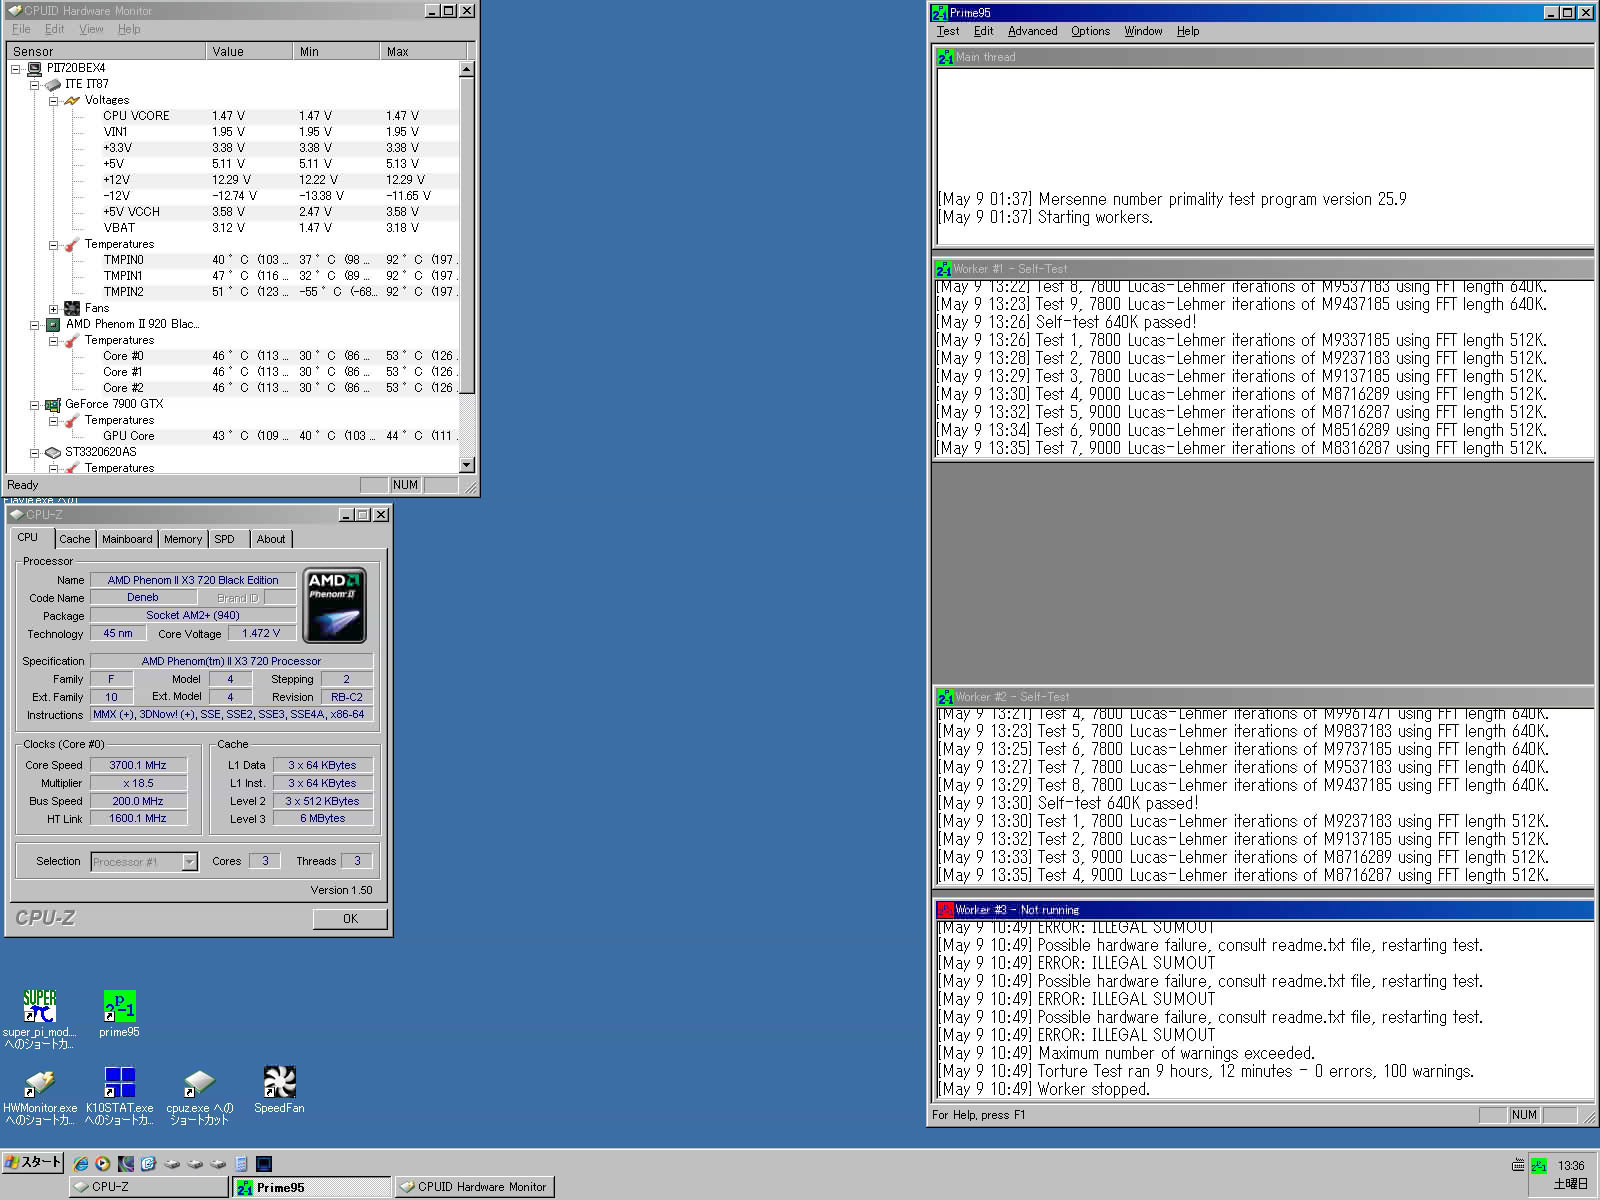
Task: Click the Prime95 title bar application icon
Action: (x=939, y=13)
